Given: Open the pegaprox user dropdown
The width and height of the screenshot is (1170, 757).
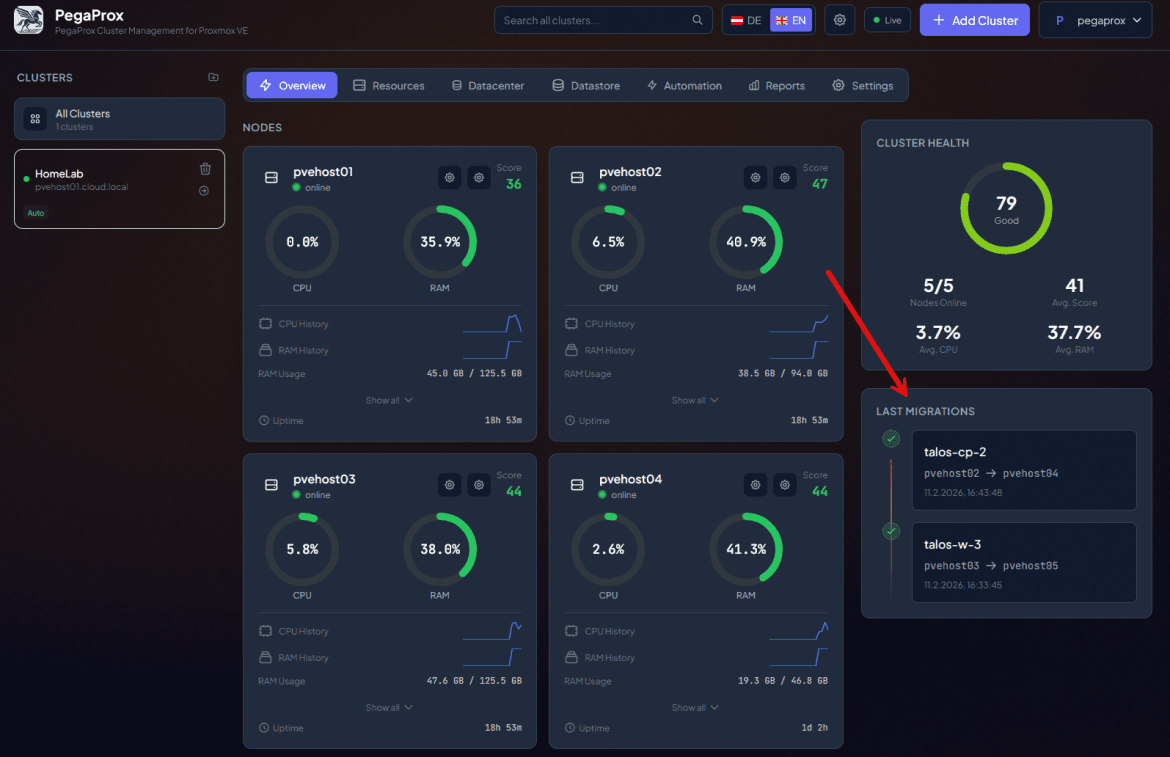Looking at the screenshot, I should tap(1095, 20).
